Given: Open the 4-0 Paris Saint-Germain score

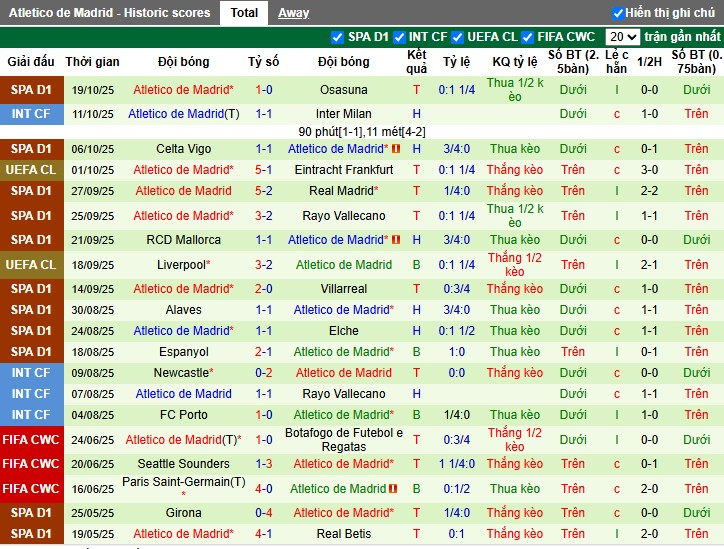Looking at the screenshot, I should pos(264,489).
